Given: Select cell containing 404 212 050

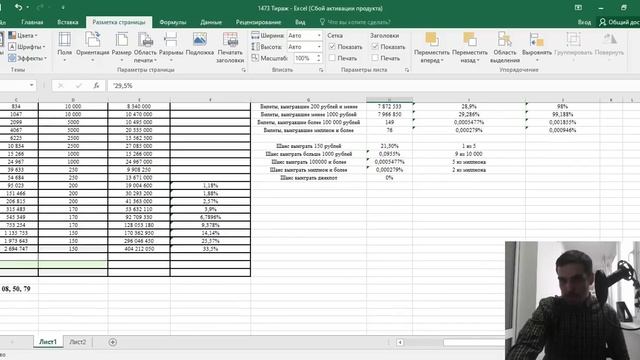Looking at the screenshot, I should pyautogui.click(x=139, y=249).
